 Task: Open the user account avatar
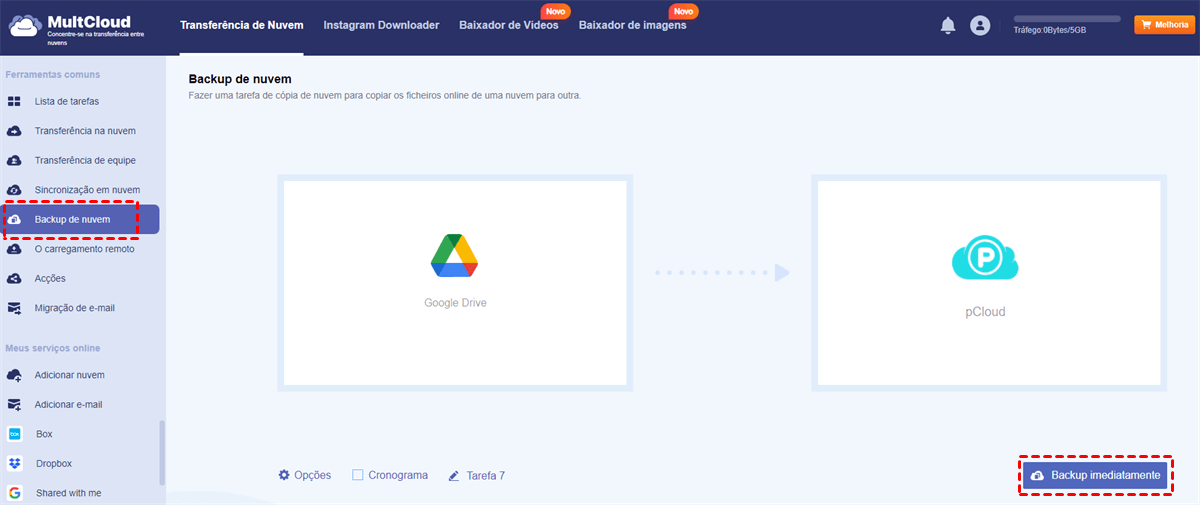click(x=980, y=26)
